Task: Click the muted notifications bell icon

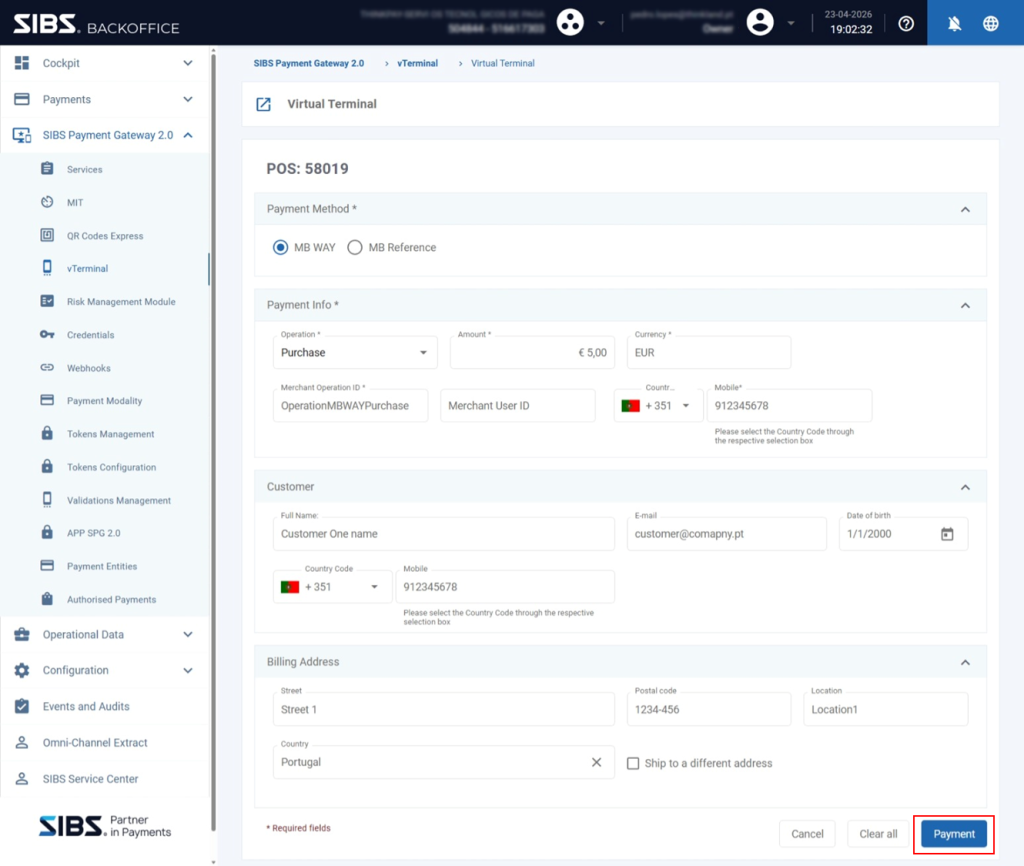Action: (x=954, y=24)
